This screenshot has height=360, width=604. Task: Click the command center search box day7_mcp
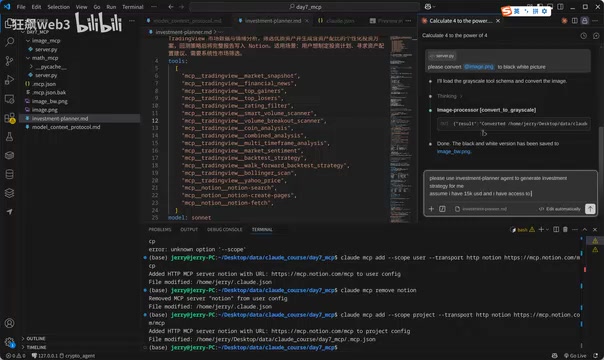304,7
